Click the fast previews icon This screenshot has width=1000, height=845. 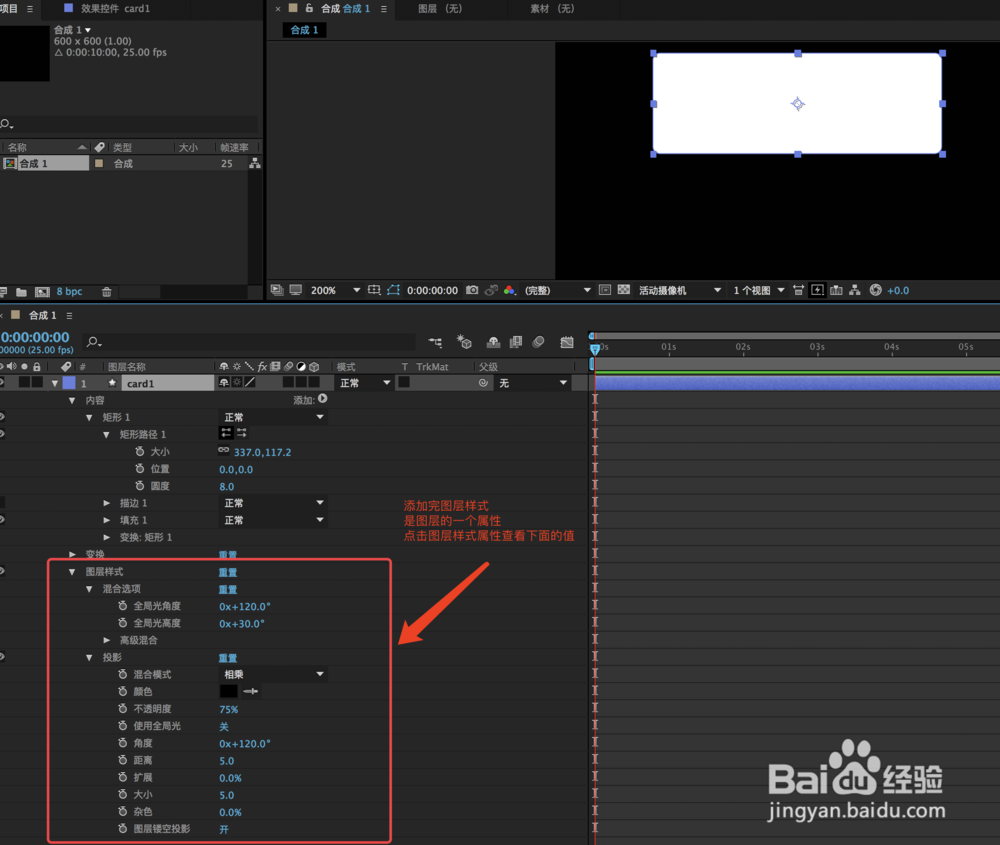817,290
